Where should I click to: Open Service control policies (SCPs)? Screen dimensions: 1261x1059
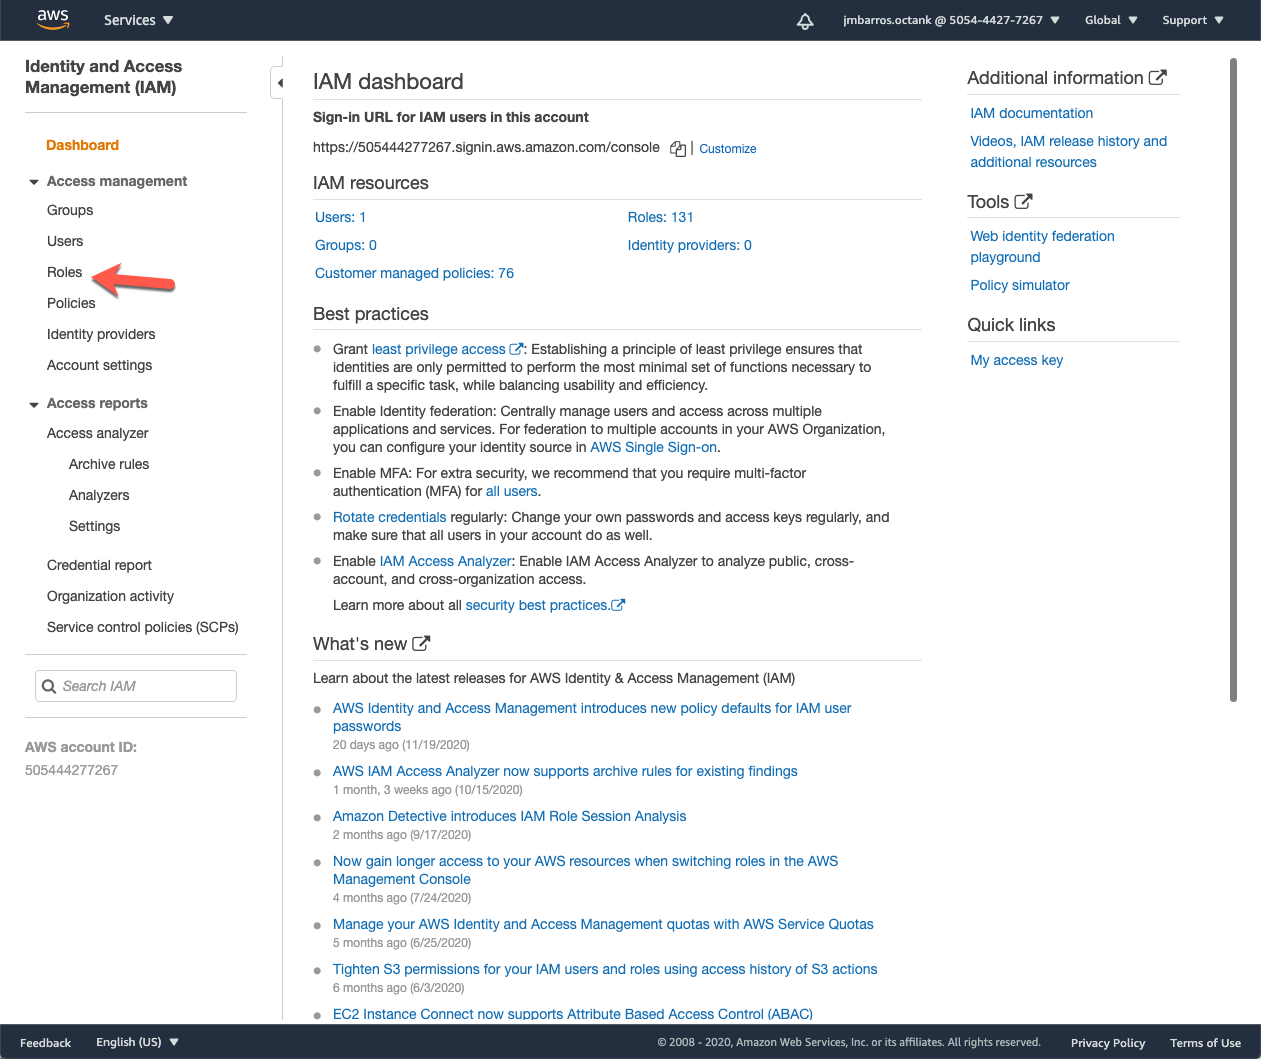click(x=142, y=627)
